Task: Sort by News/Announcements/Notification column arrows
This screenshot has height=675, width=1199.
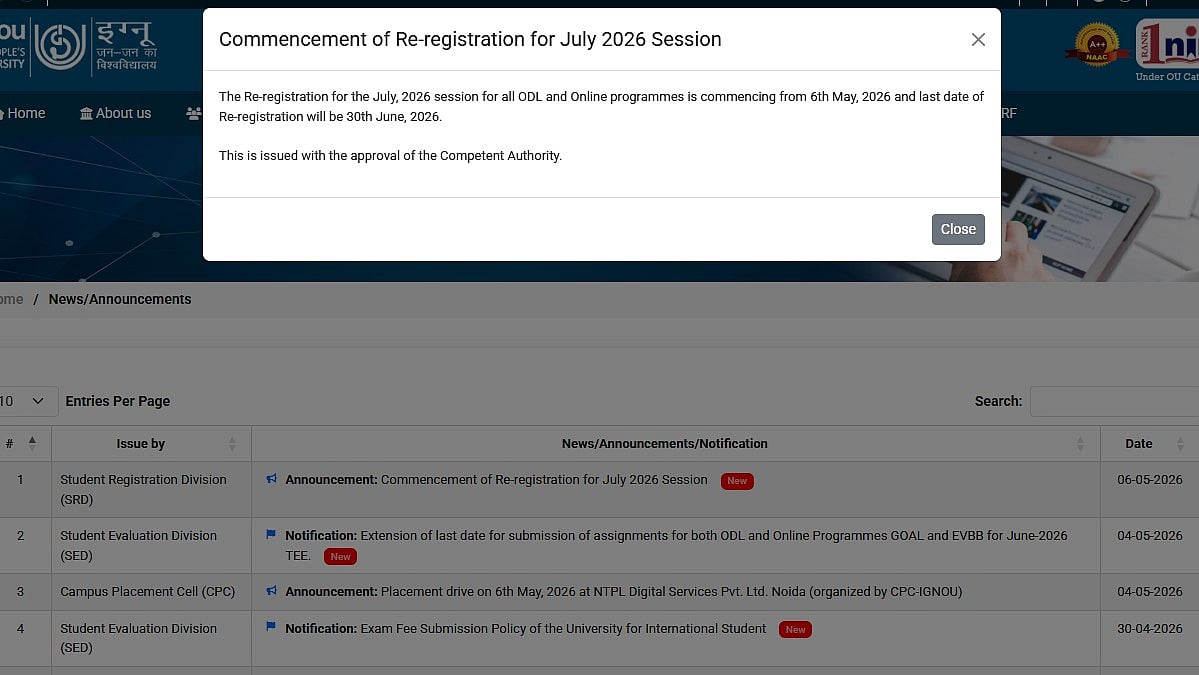Action: pos(1080,443)
